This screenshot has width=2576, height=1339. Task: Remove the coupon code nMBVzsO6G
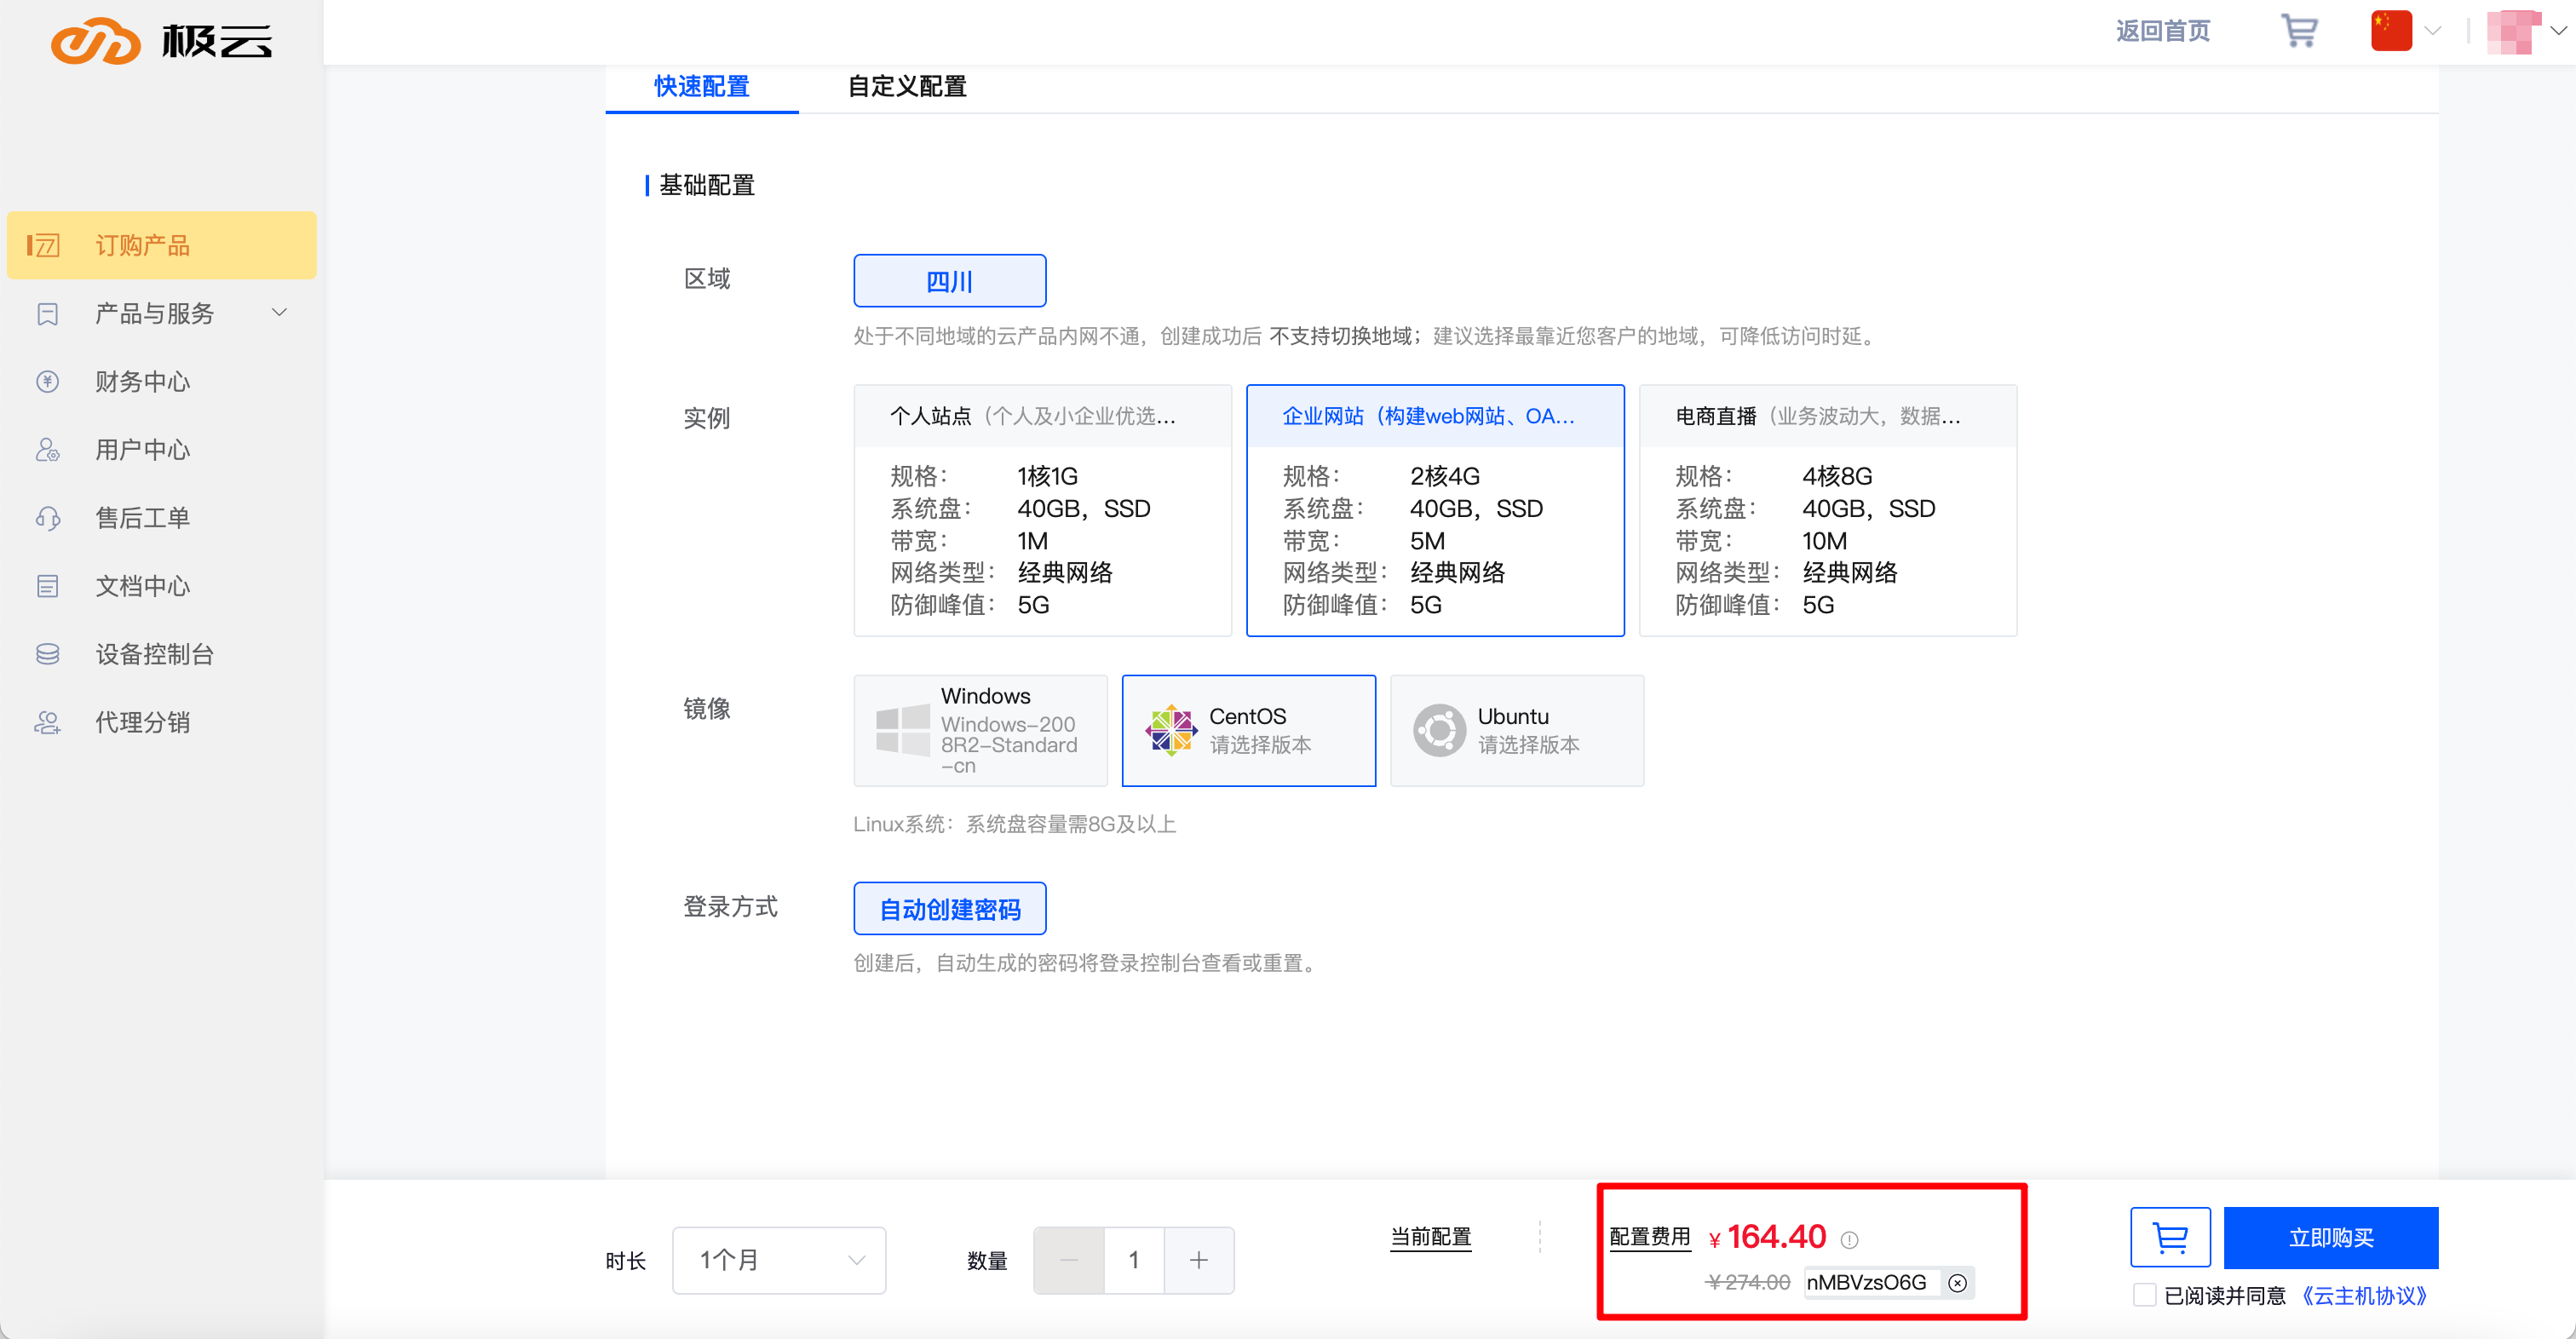(1957, 1283)
